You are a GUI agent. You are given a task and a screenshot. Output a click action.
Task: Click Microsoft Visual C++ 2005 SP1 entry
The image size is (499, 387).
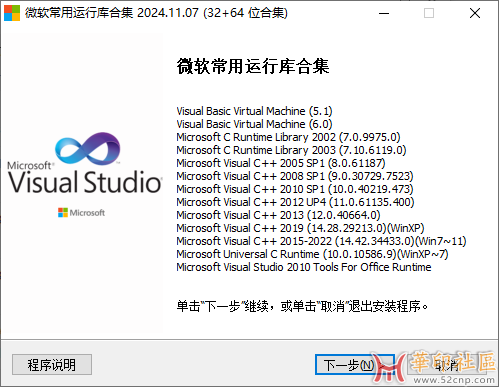[x=281, y=163]
